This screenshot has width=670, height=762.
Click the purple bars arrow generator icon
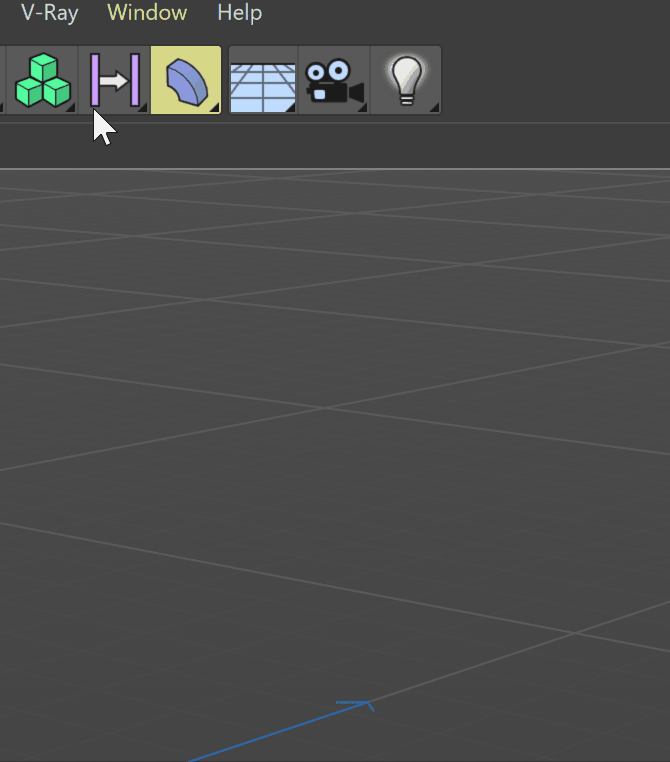click(114, 80)
